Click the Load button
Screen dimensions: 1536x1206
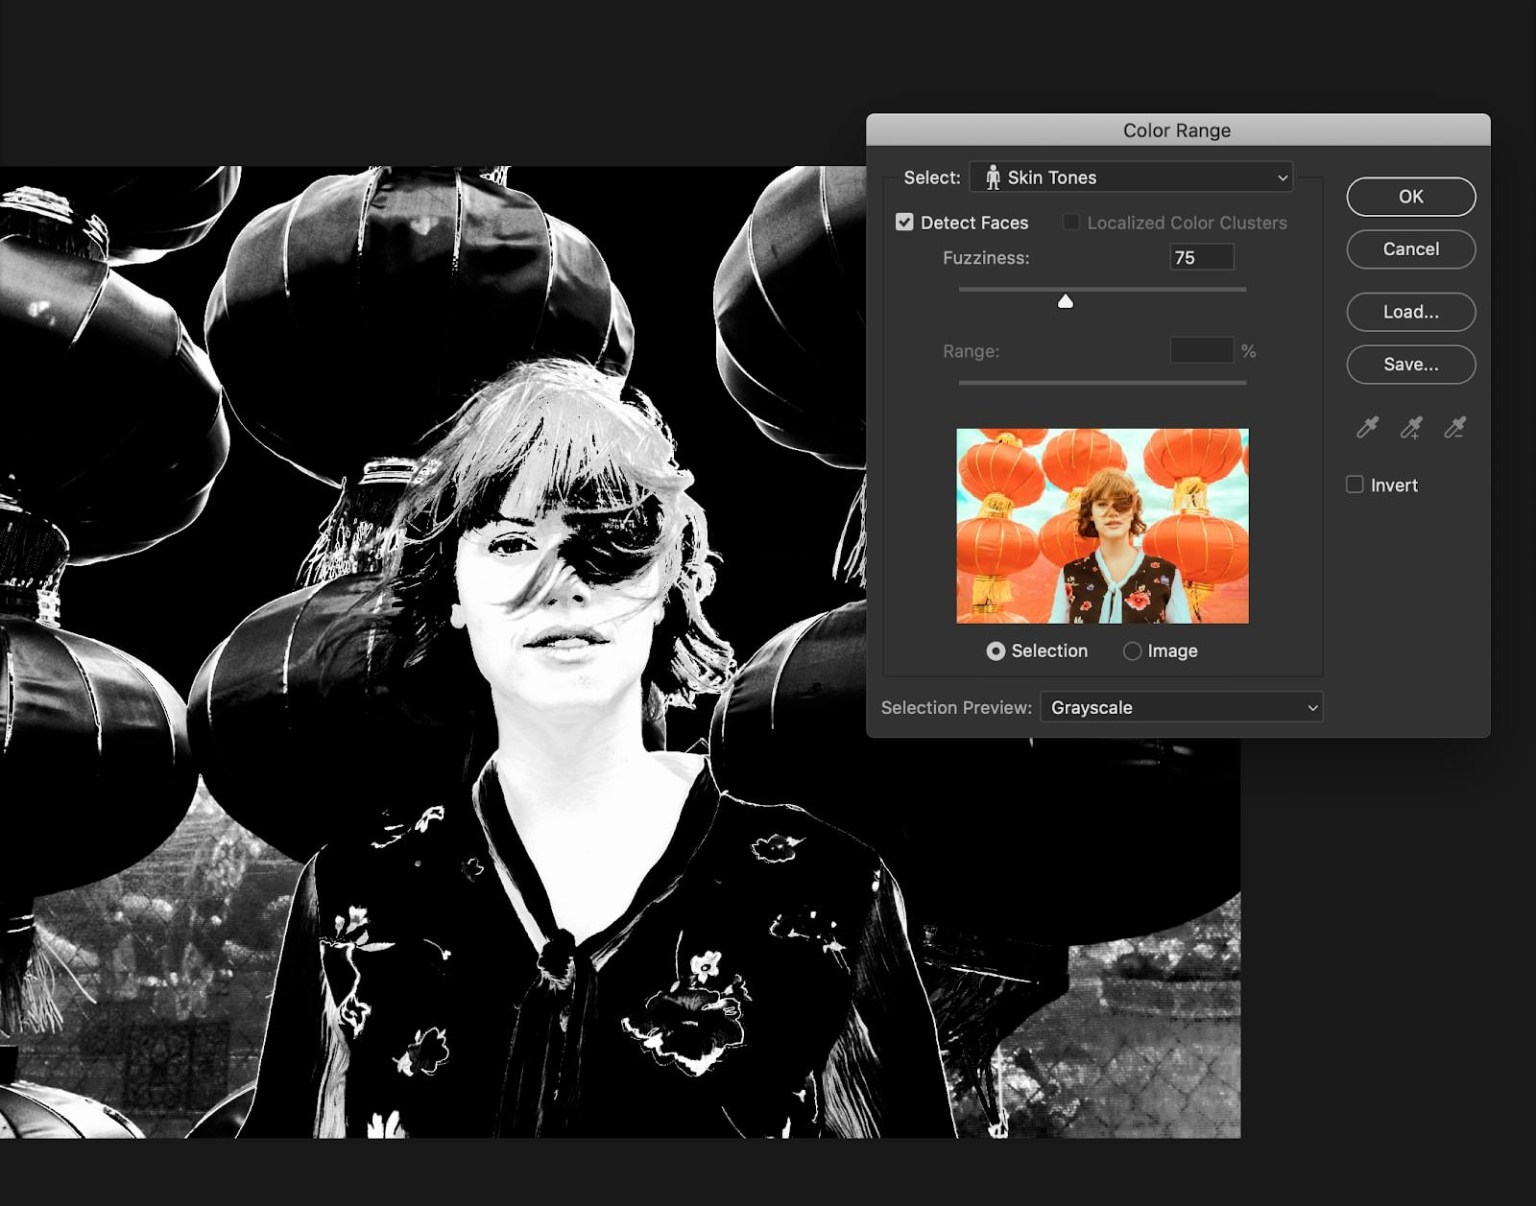pyautogui.click(x=1410, y=312)
